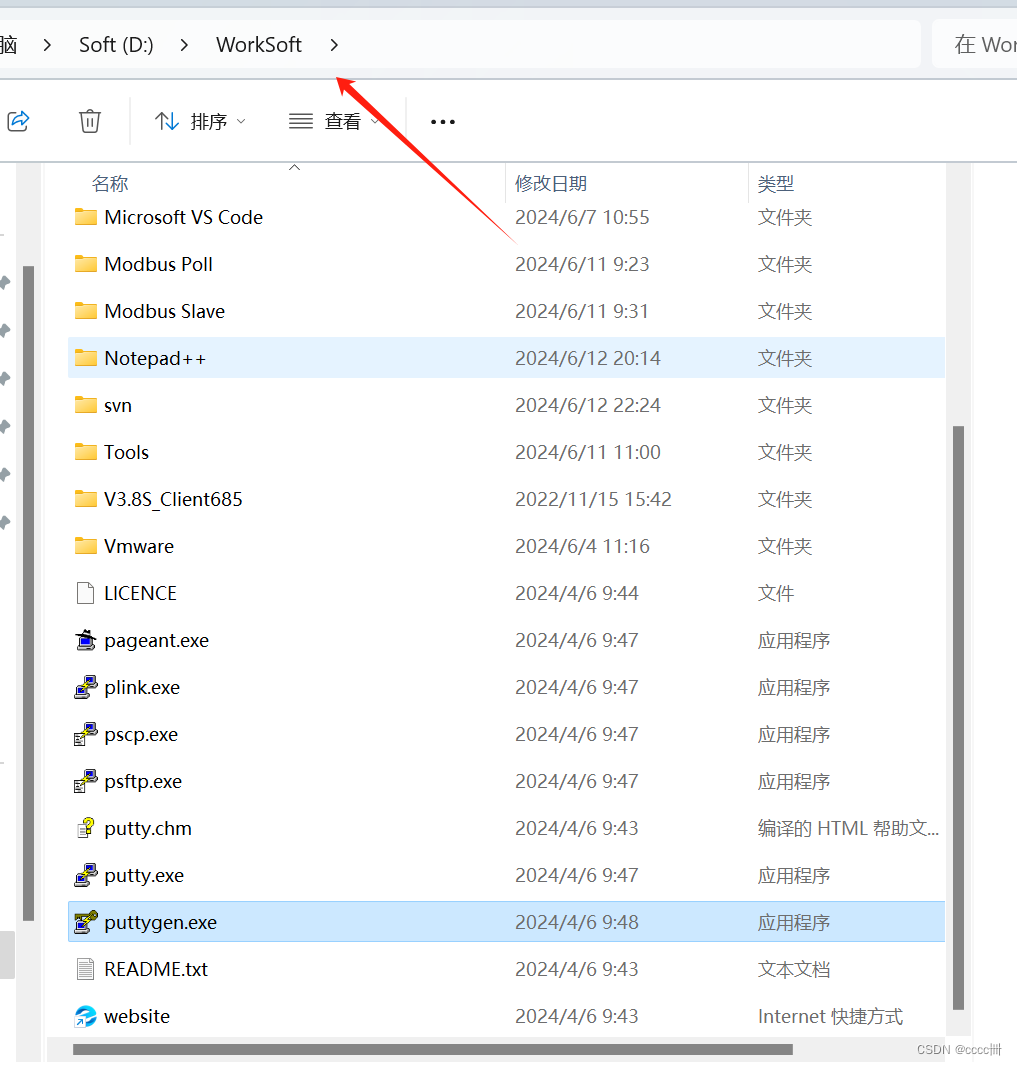Select the pageant.exe application icon
This screenshot has height=1065, width=1017.
tap(86, 640)
